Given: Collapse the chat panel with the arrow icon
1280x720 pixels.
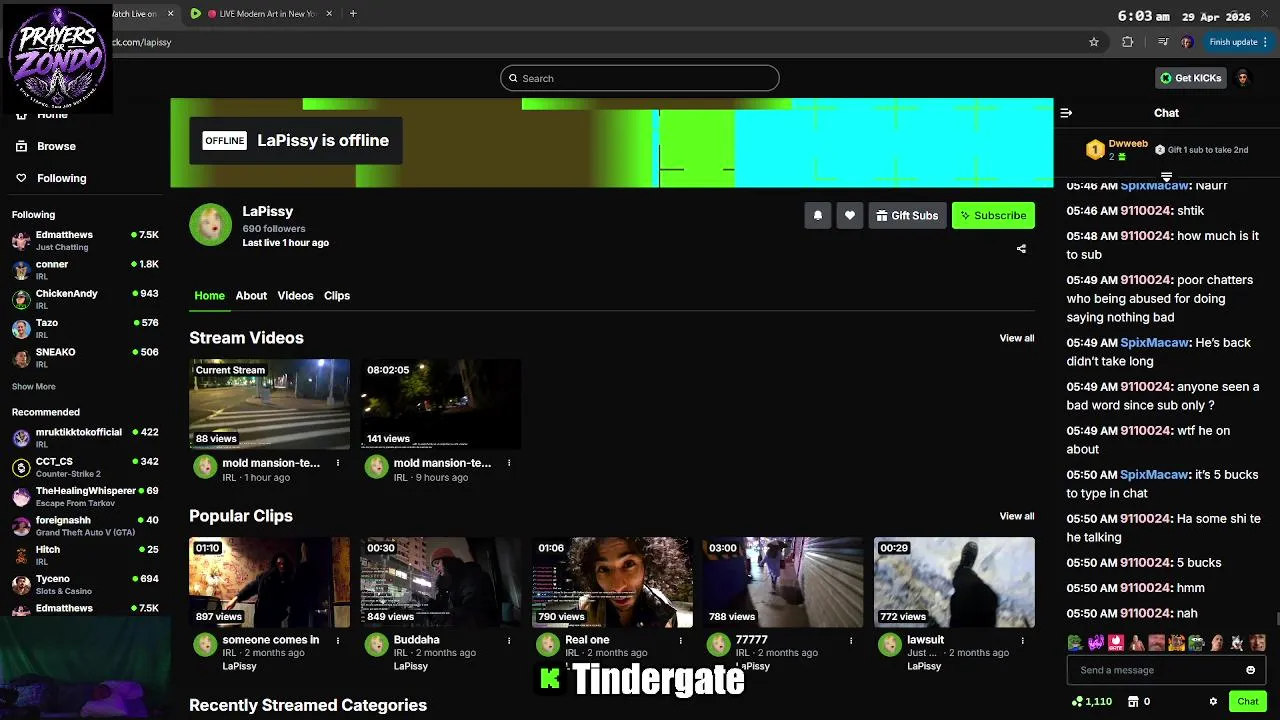Looking at the screenshot, I should click(x=1066, y=113).
